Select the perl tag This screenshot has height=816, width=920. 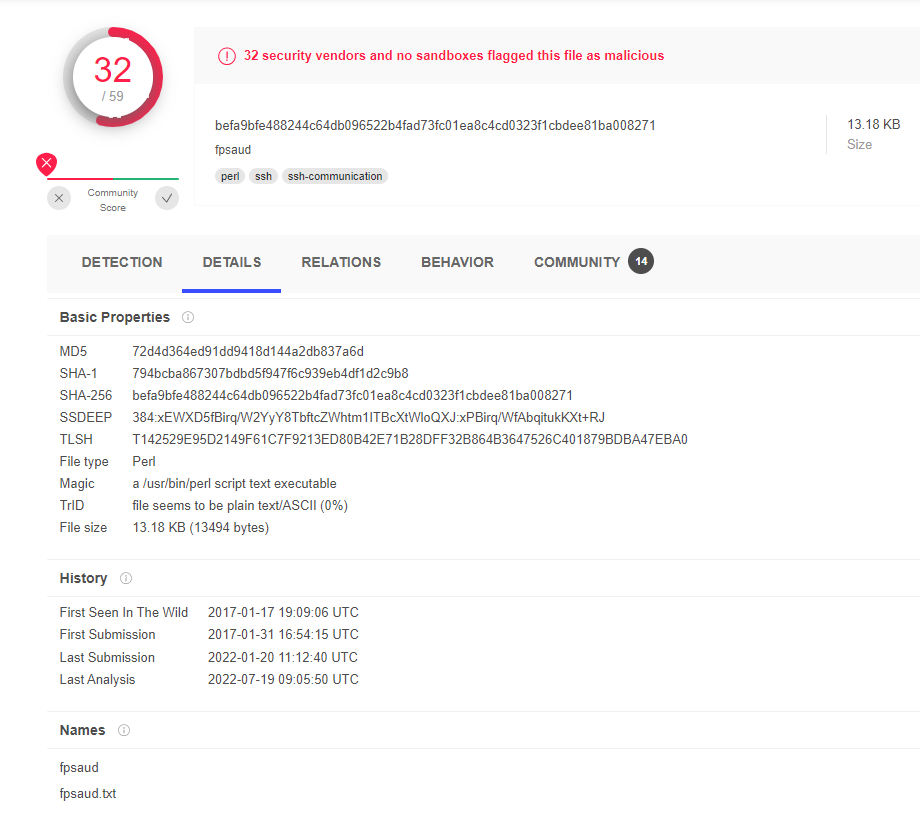coord(230,176)
